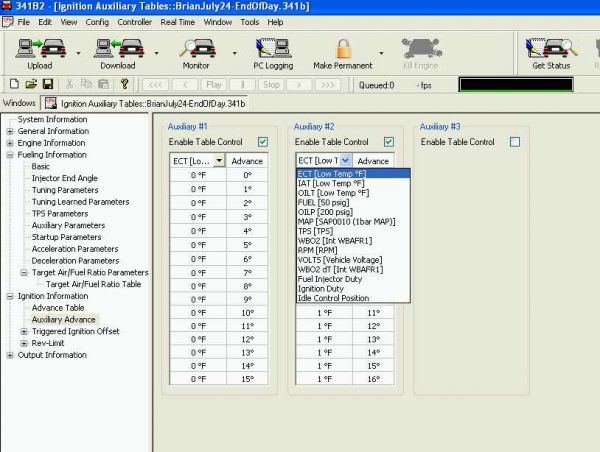Disable Auxiliary #1 table control checkbox
Viewport: 600px width, 452px height.
point(262,142)
